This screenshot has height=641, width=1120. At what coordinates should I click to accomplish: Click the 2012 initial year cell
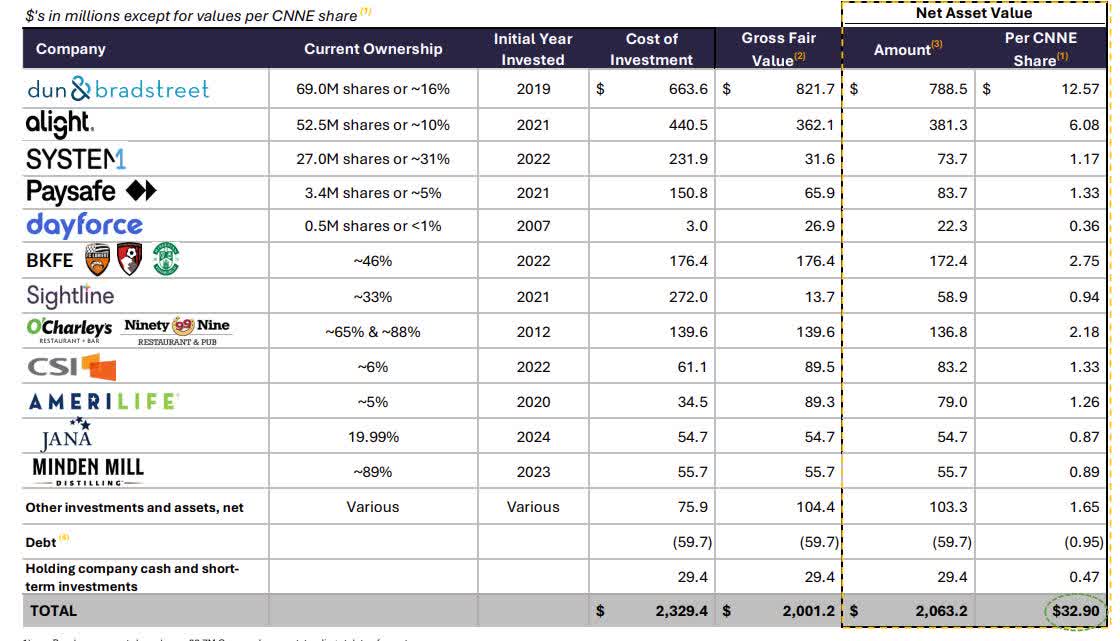(x=533, y=332)
